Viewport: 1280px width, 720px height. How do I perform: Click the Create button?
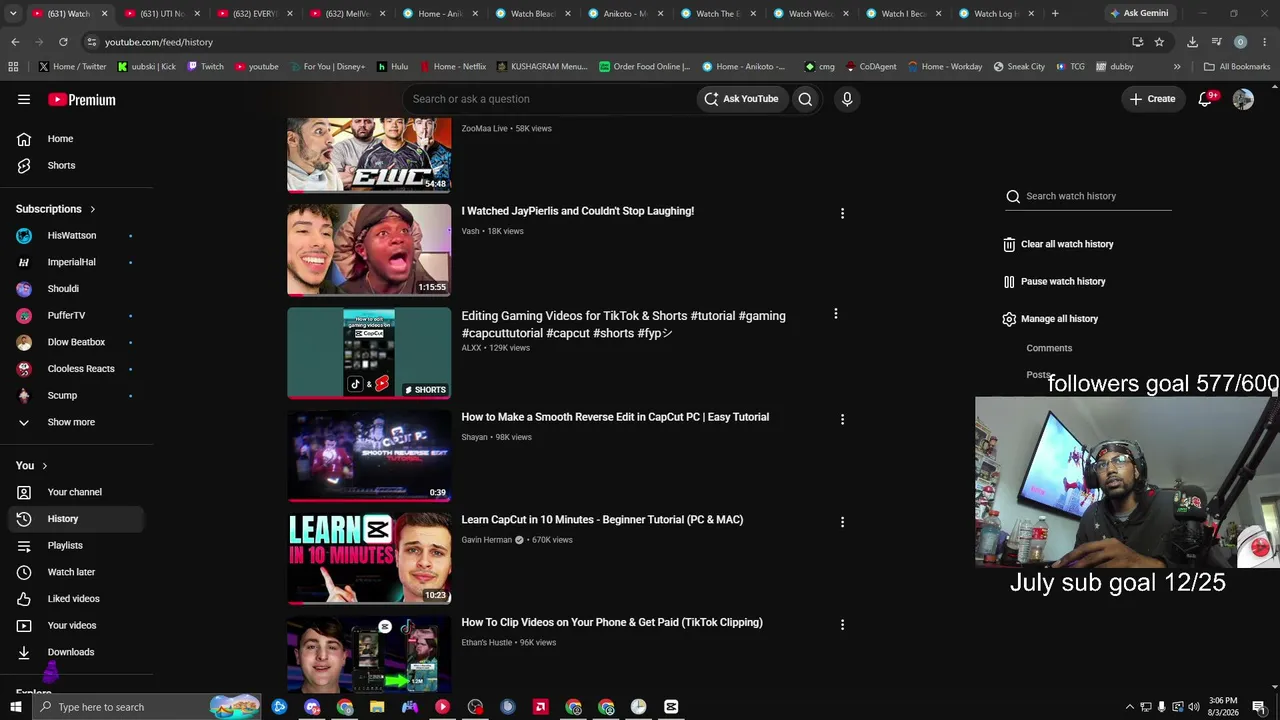(x=1152, y=99)
